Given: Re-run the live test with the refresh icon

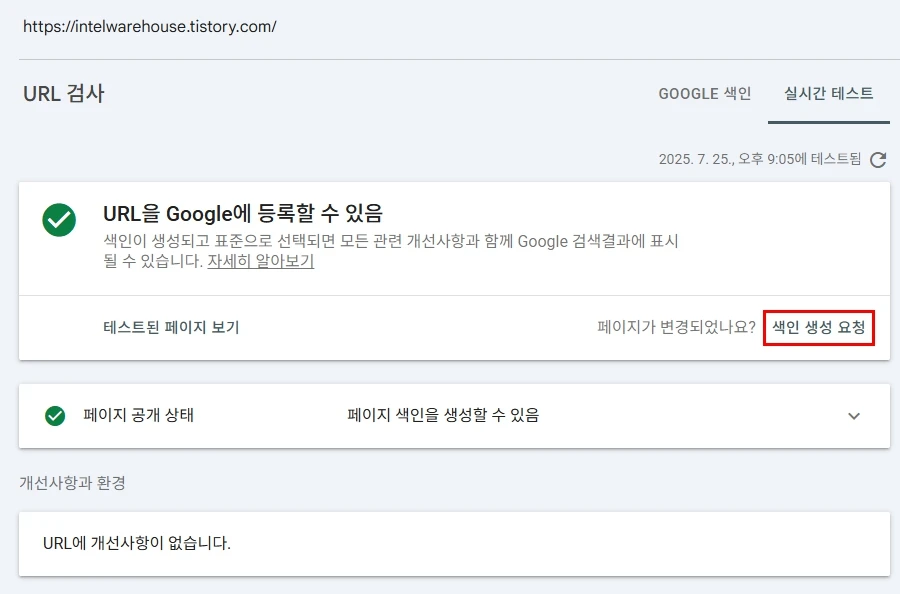Looking at the screenshot, I should point(878,158).
